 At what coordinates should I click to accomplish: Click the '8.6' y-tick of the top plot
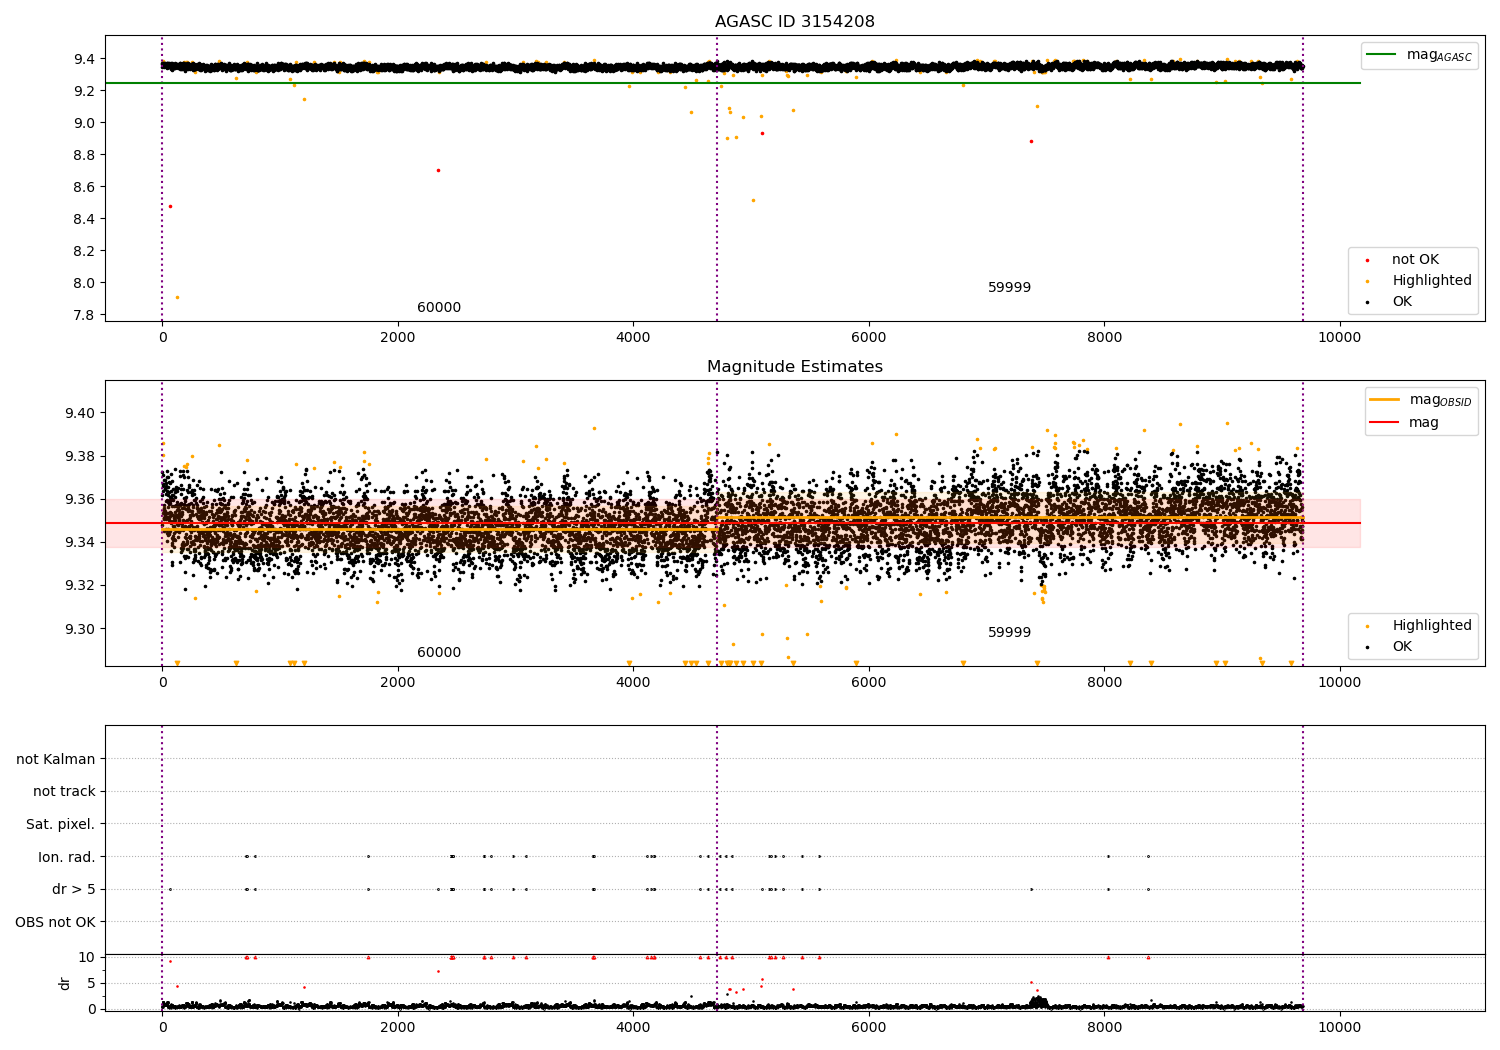[x=84, y=187]
